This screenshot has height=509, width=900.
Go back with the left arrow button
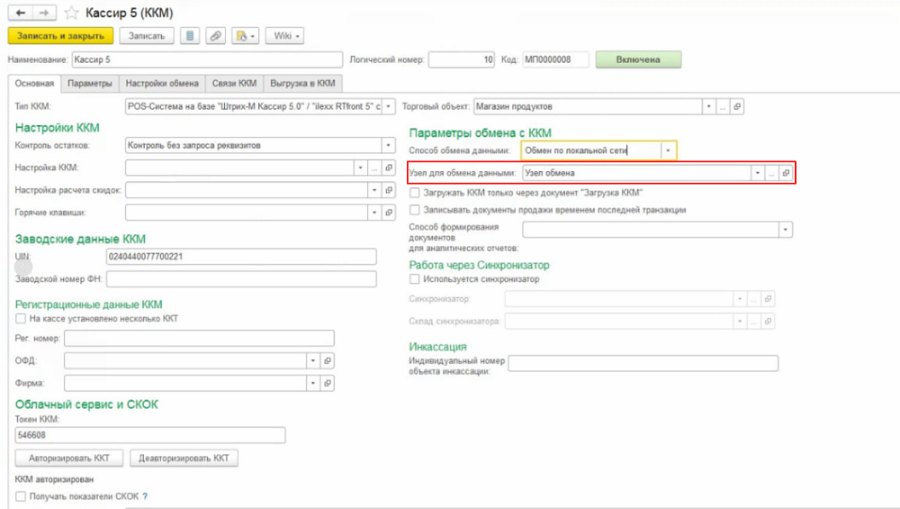(21, 13)
